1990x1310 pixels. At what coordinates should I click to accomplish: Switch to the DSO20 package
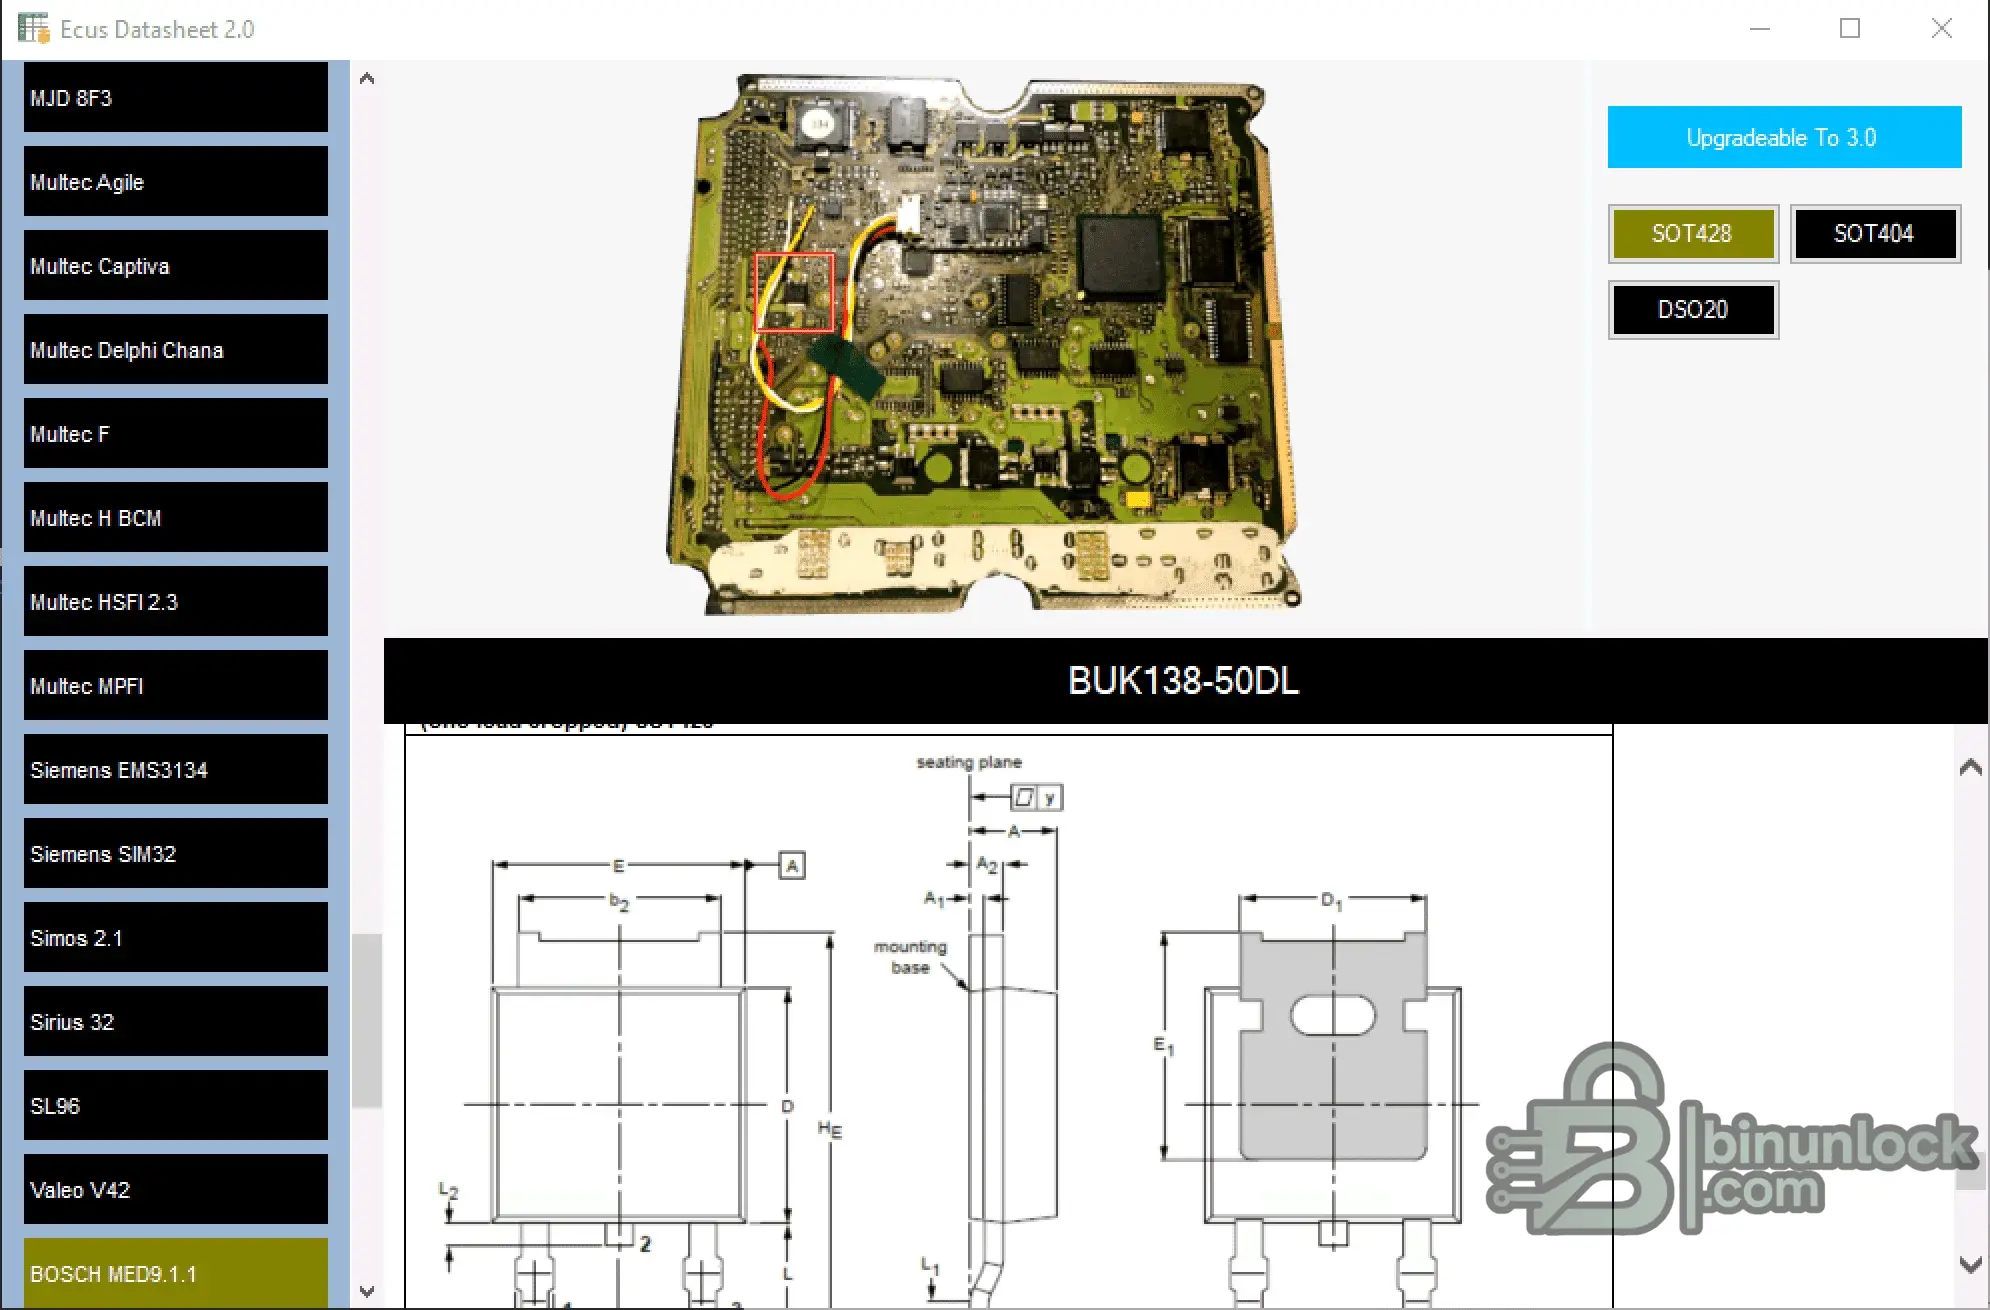(x=1693, y=309)
